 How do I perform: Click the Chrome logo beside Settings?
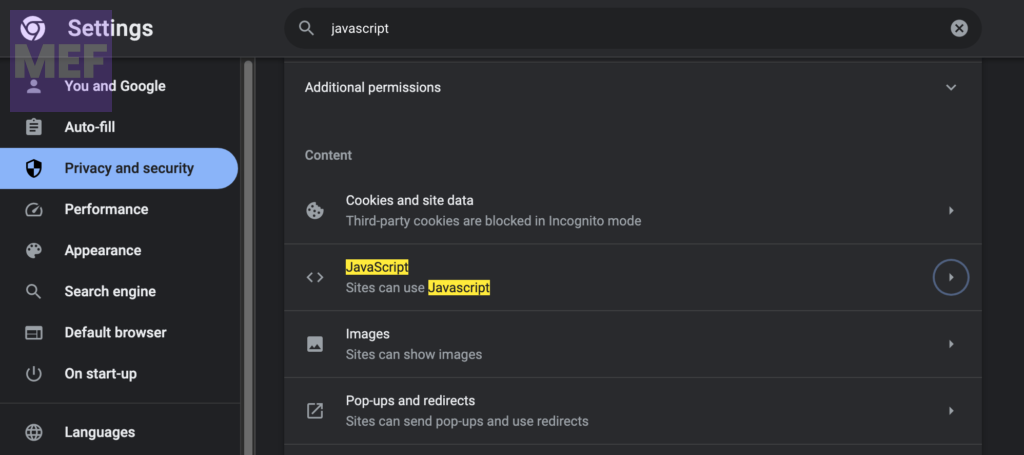[33, 29]
